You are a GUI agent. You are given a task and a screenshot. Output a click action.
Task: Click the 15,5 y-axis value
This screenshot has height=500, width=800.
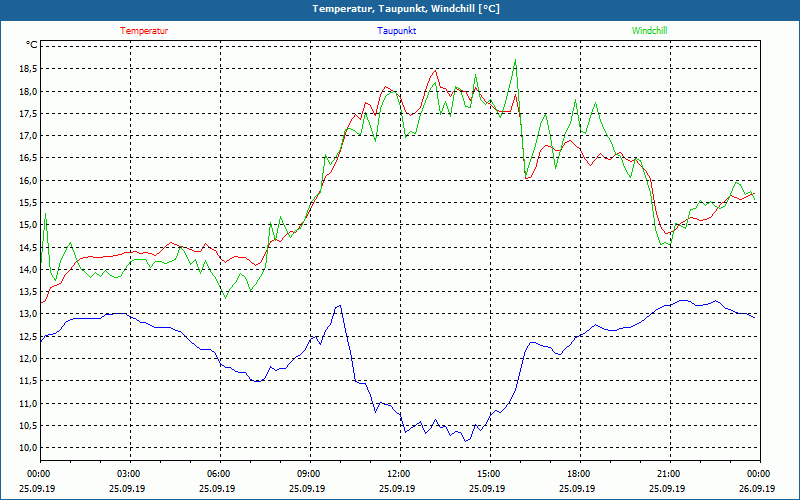[x=28, y=203]
